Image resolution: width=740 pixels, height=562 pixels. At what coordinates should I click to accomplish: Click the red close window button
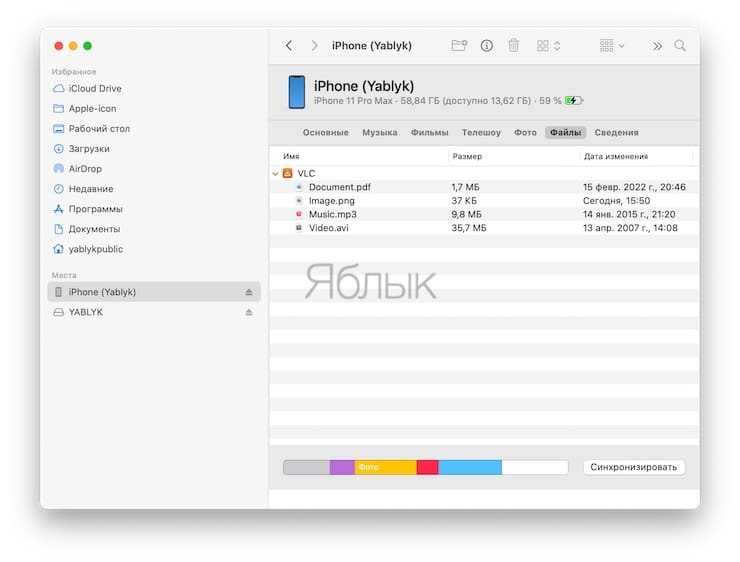pos(59,46)
